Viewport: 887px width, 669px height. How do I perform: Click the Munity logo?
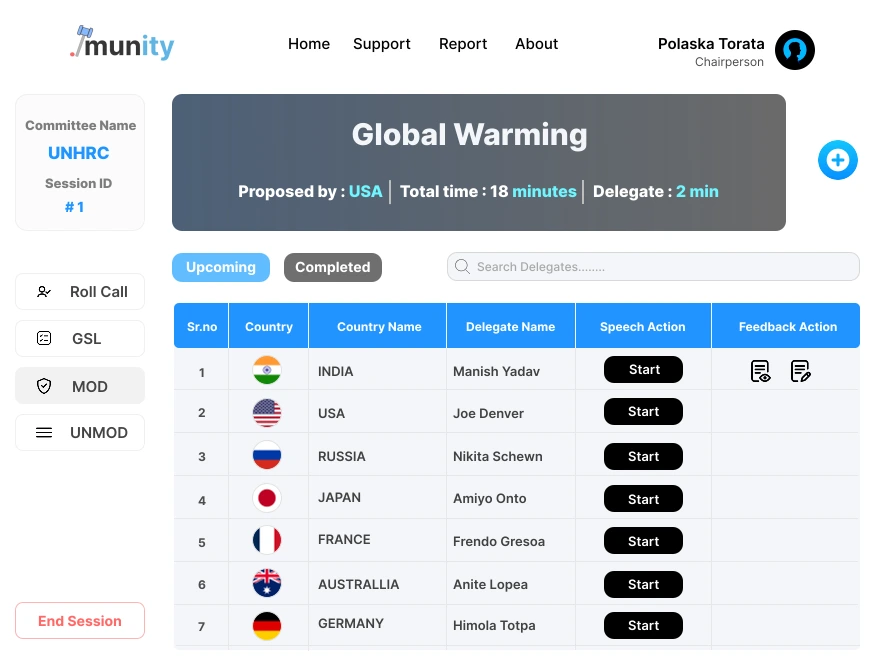tap(122, 44)
